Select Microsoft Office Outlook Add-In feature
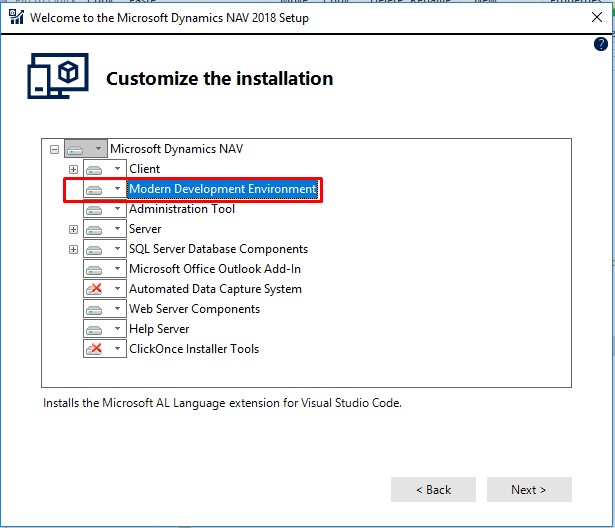615x528 pixels. (215, 269)
